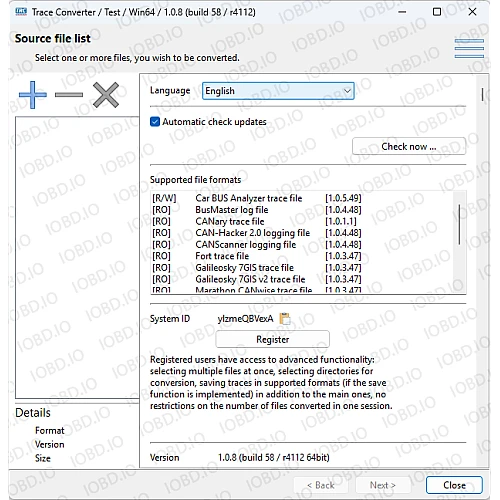Screen dimensions: 500x500
Task: Add a source file with plus icon
Action: pyautogui.click(x=33, y=95)
